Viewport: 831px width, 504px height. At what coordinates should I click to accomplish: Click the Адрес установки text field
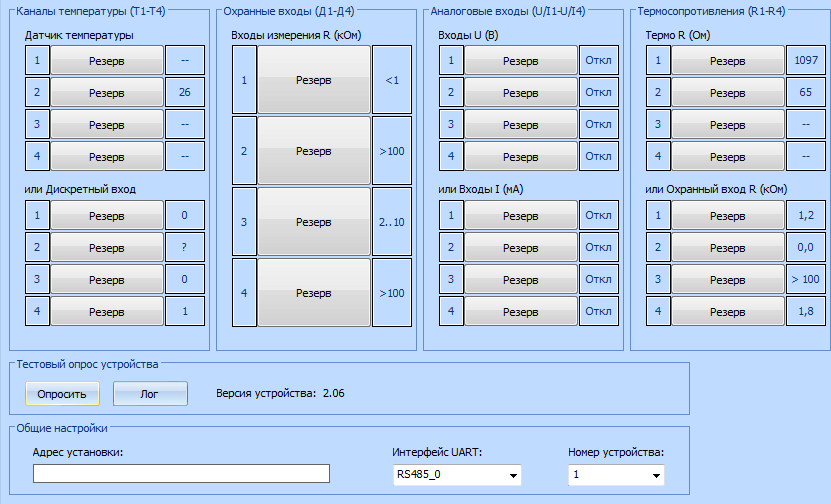(181, 473)
